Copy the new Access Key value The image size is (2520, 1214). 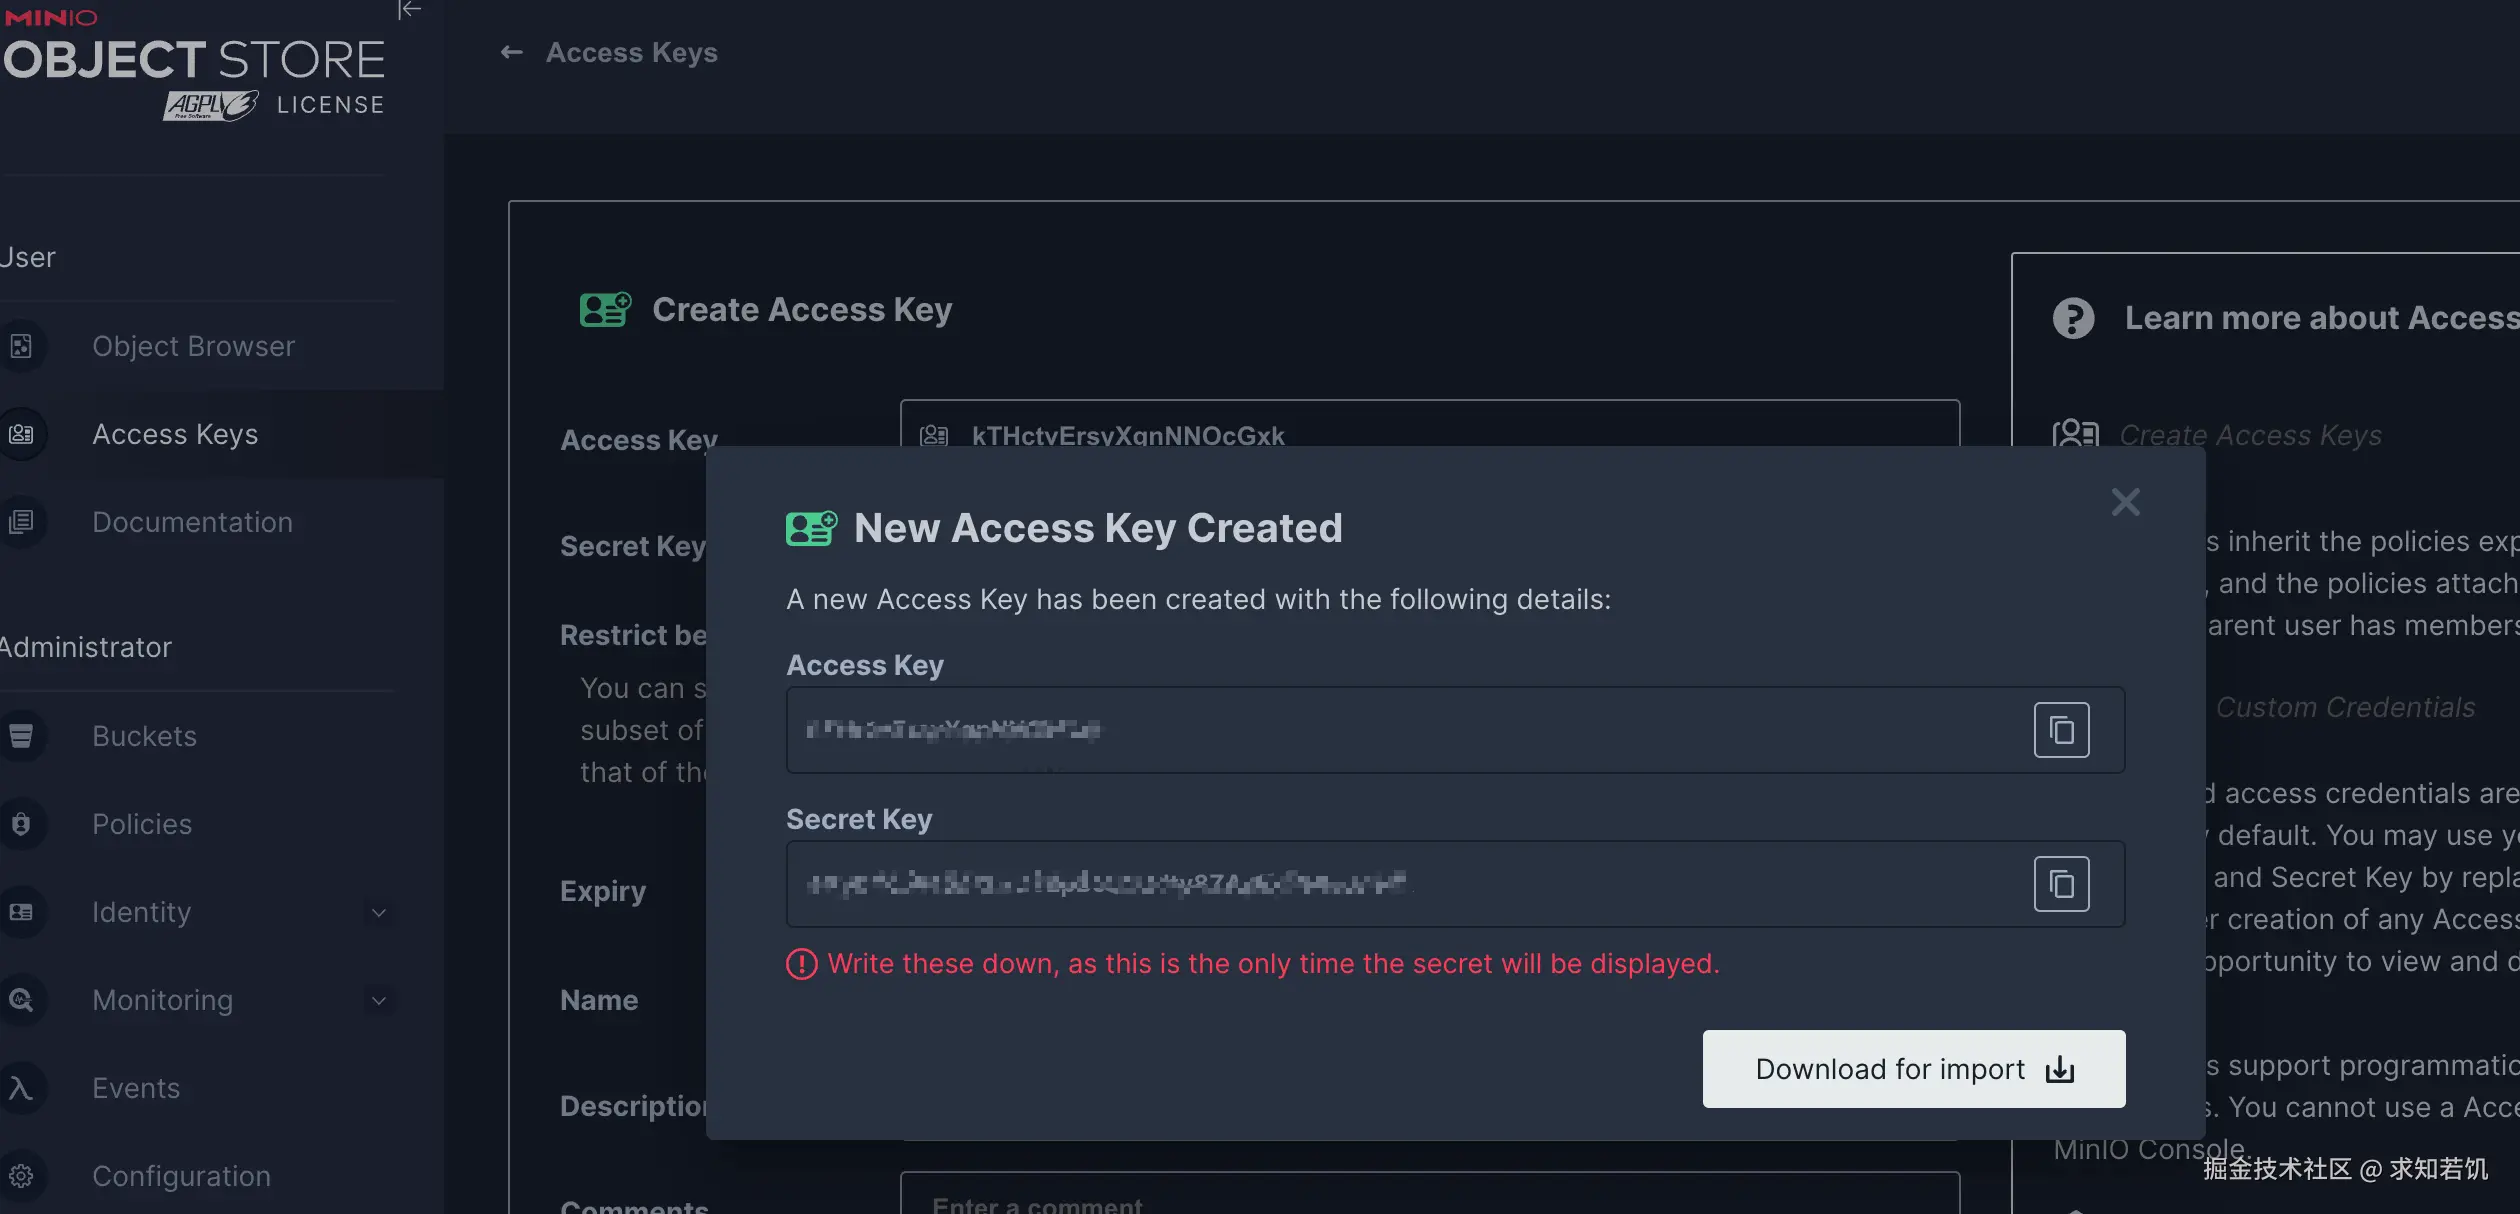point(2060,730)
